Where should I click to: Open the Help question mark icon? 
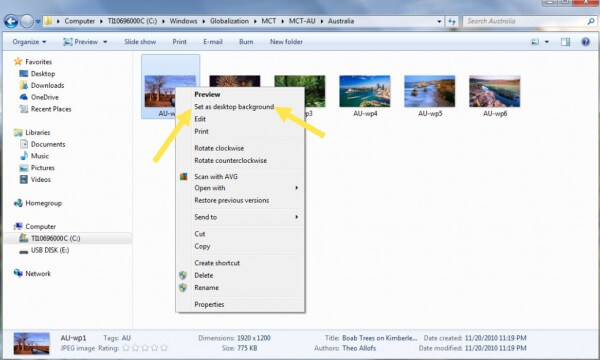[585, 42]
